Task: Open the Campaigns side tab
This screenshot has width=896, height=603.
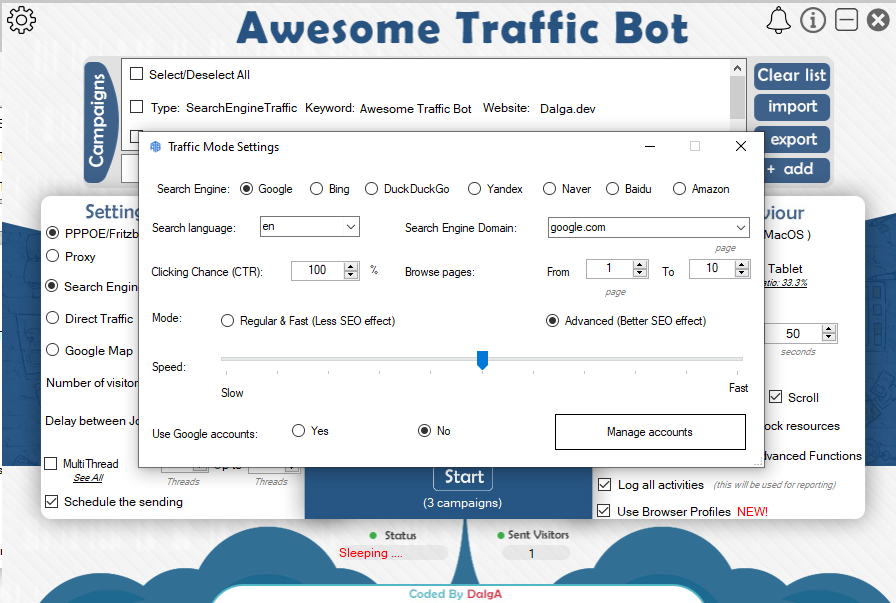Action: (101, 122)
